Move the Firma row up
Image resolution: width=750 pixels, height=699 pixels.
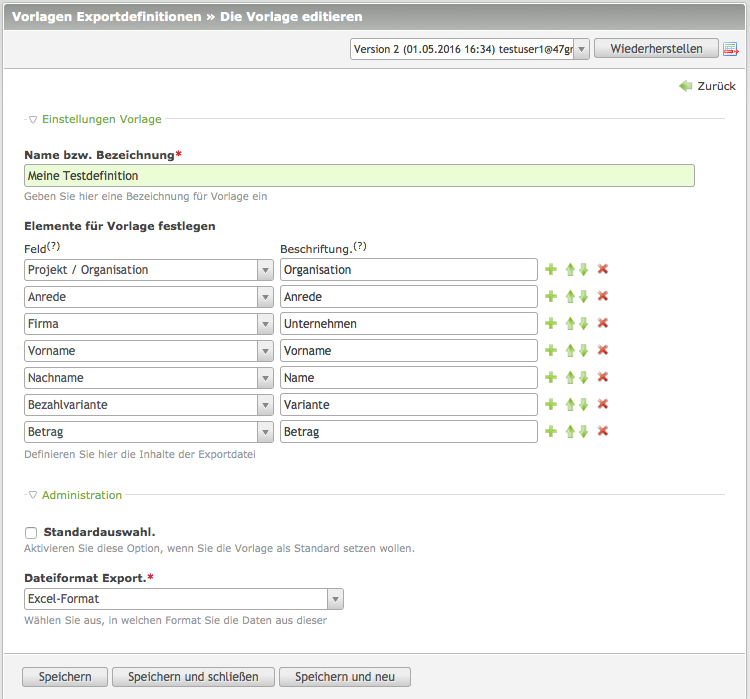pyautogui.click(x=570, y=324)
